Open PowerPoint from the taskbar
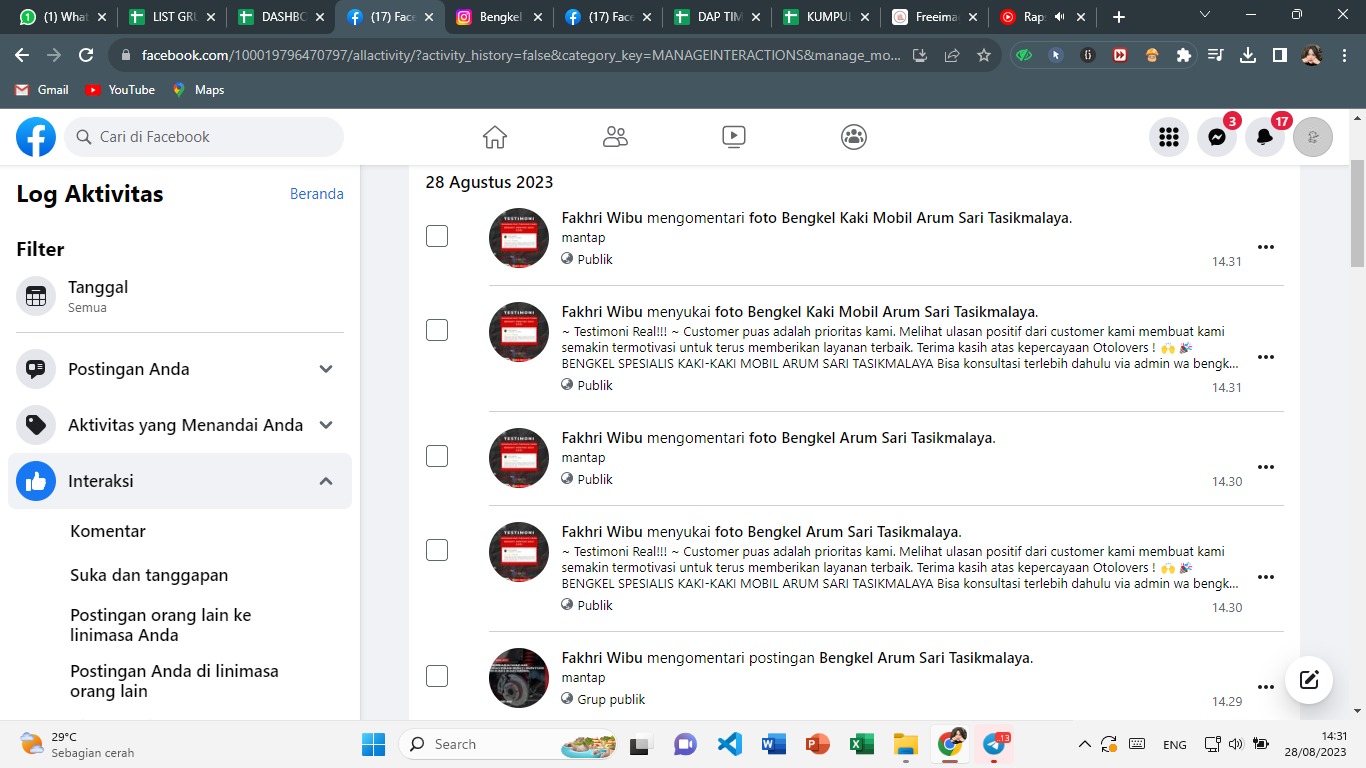Image resolution: width=1366 pixels, height=768 pixels. pos(818,744)
